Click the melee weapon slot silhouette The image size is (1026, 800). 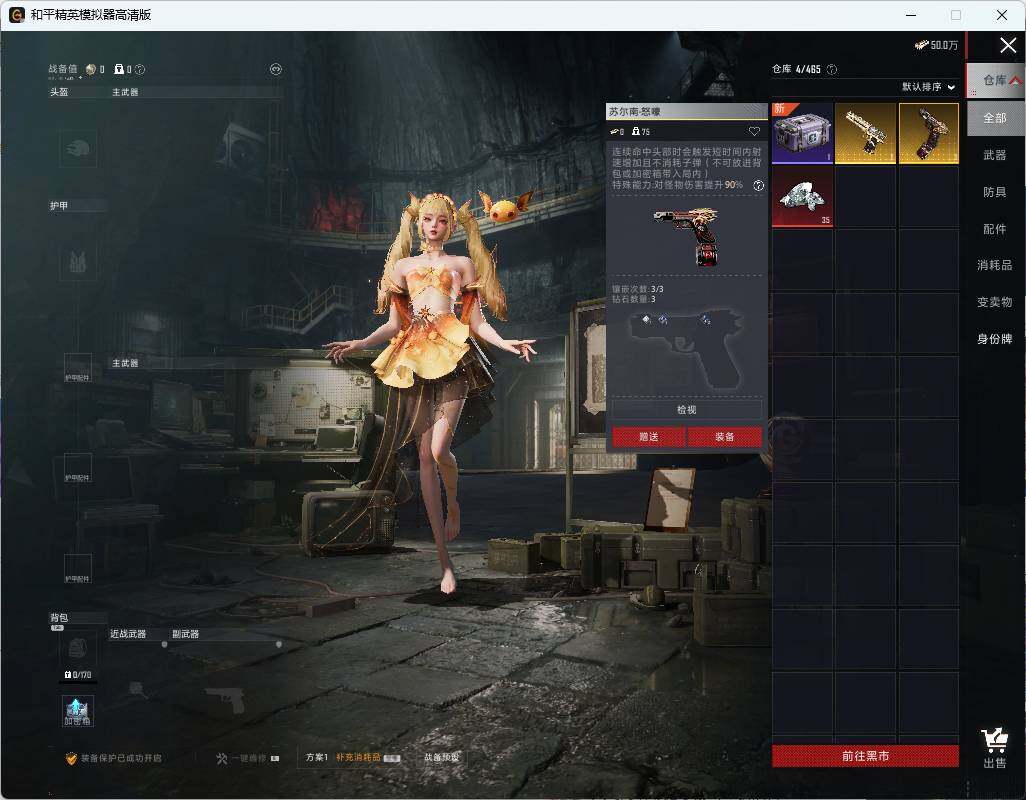136,688
